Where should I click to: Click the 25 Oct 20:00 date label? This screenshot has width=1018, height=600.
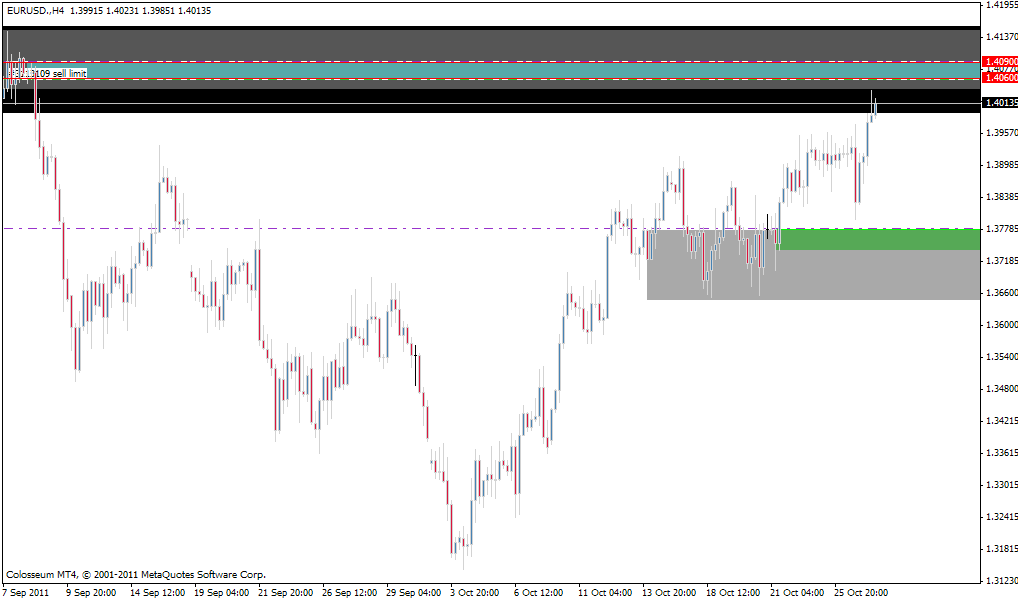coord(862,592)
